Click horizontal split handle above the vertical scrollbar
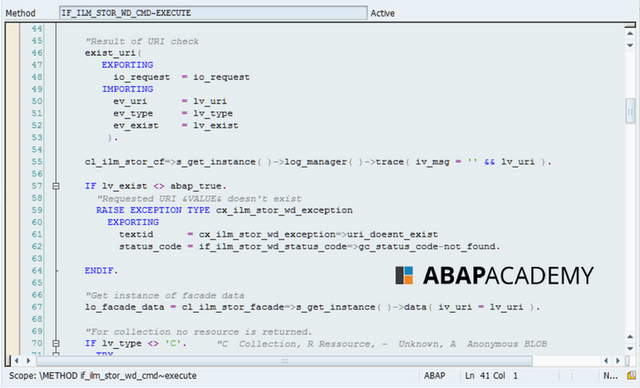The width and height of the screenshot is (640, 388). pyautogui.click(x=630, y=25)
